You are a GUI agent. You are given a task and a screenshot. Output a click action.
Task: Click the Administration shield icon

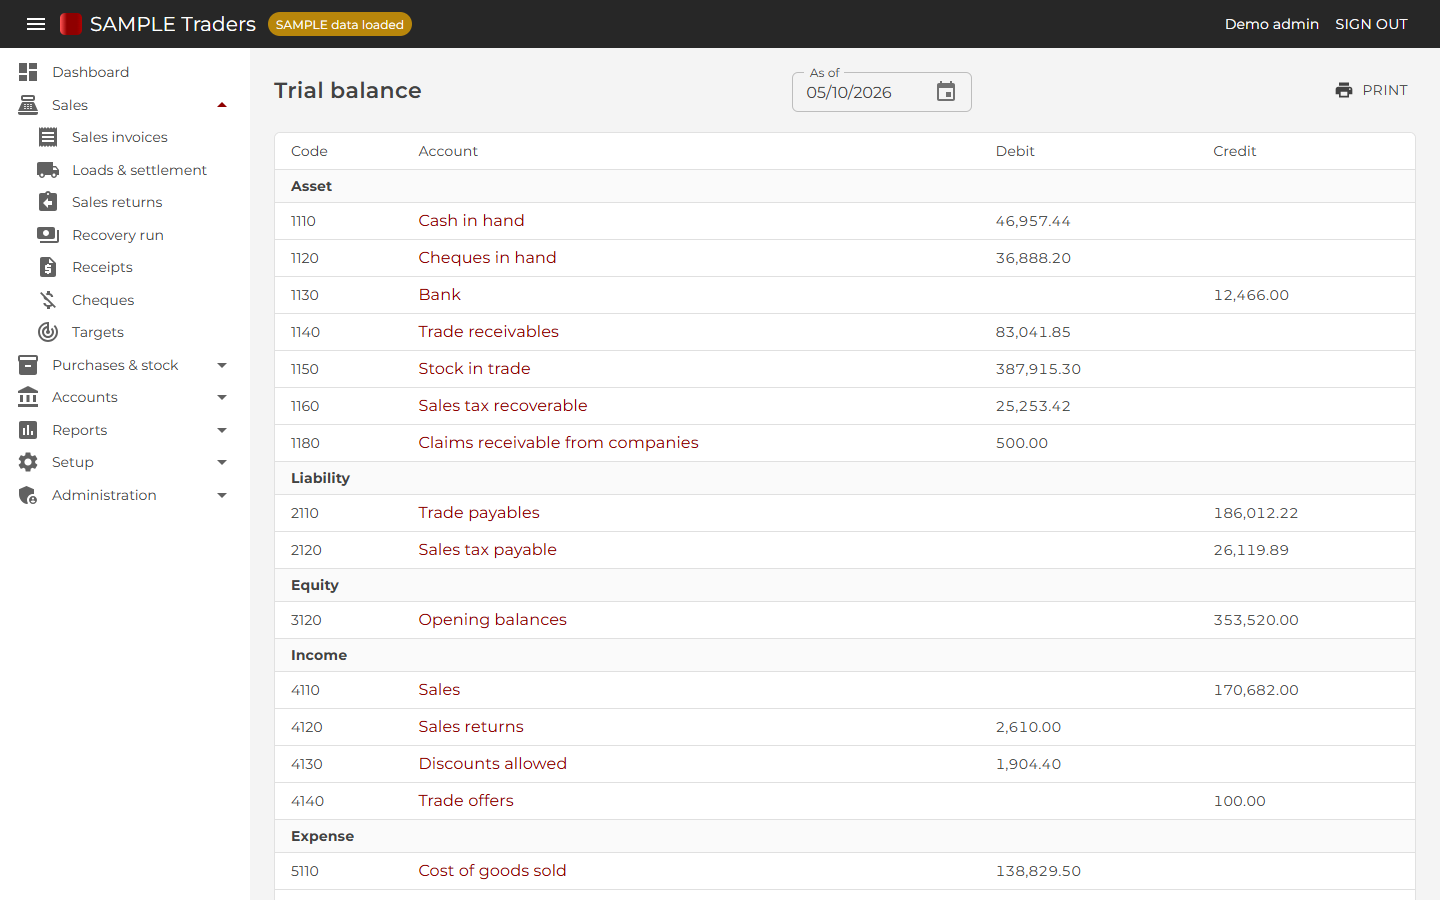coord(28,495)
